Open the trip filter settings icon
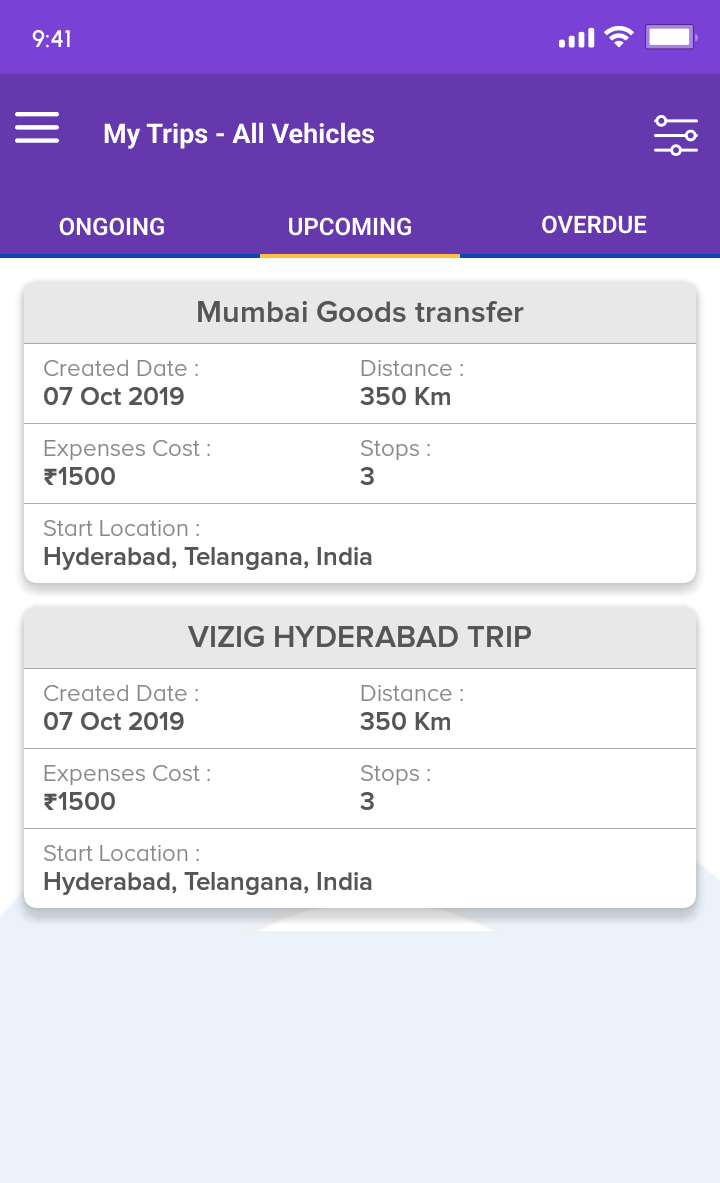The image size is (720, 1183). click(675, 135)
